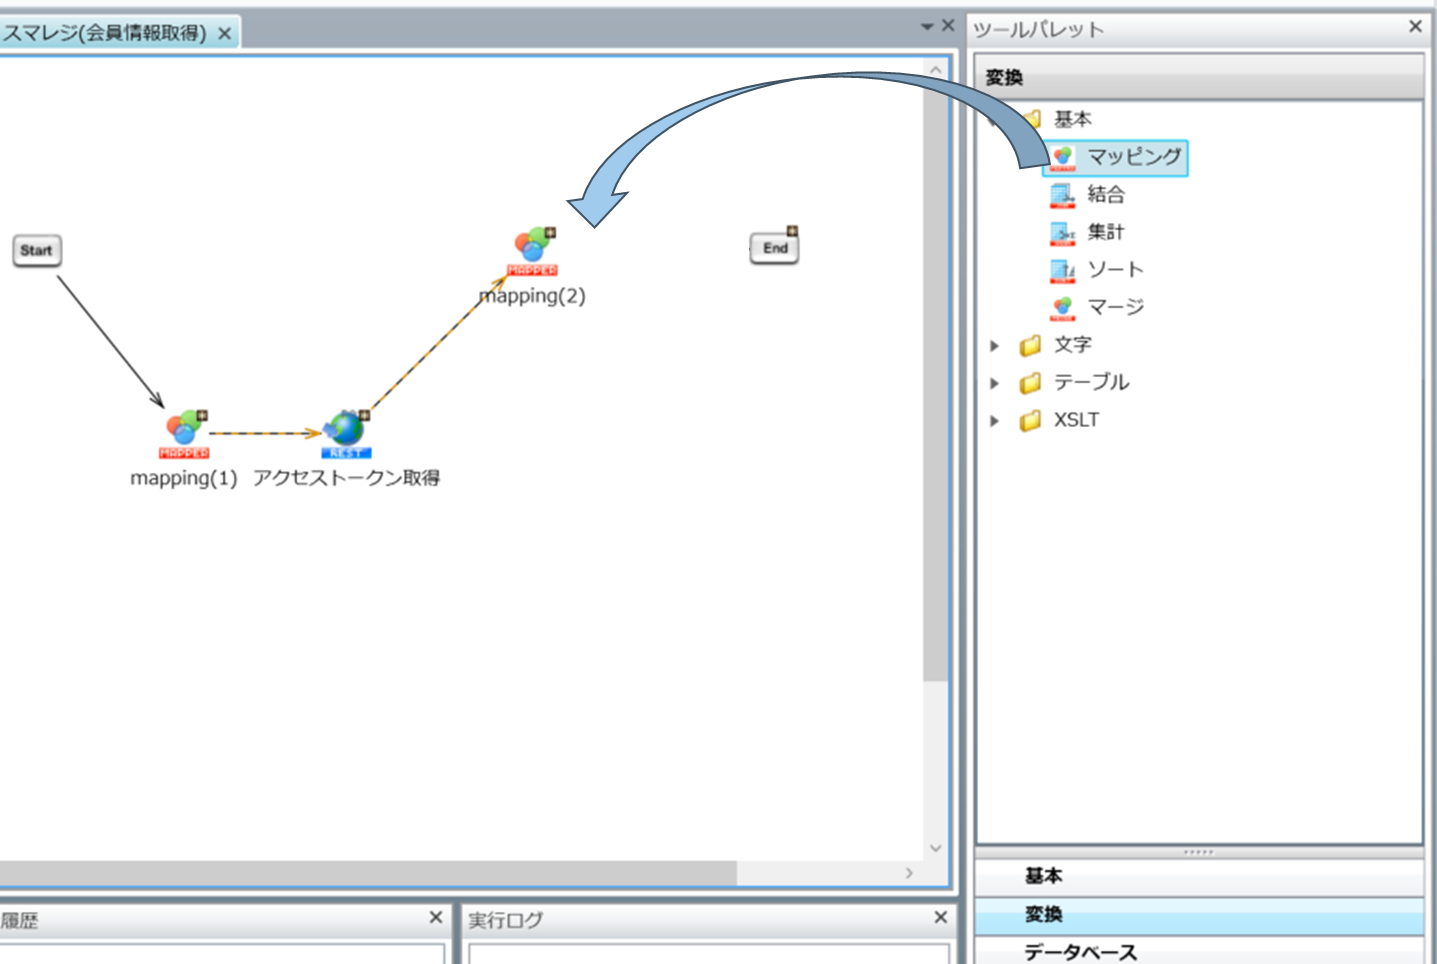
Task: Select the mapping(1) mapper icon on canvas
Action: [x=185, y=432]
